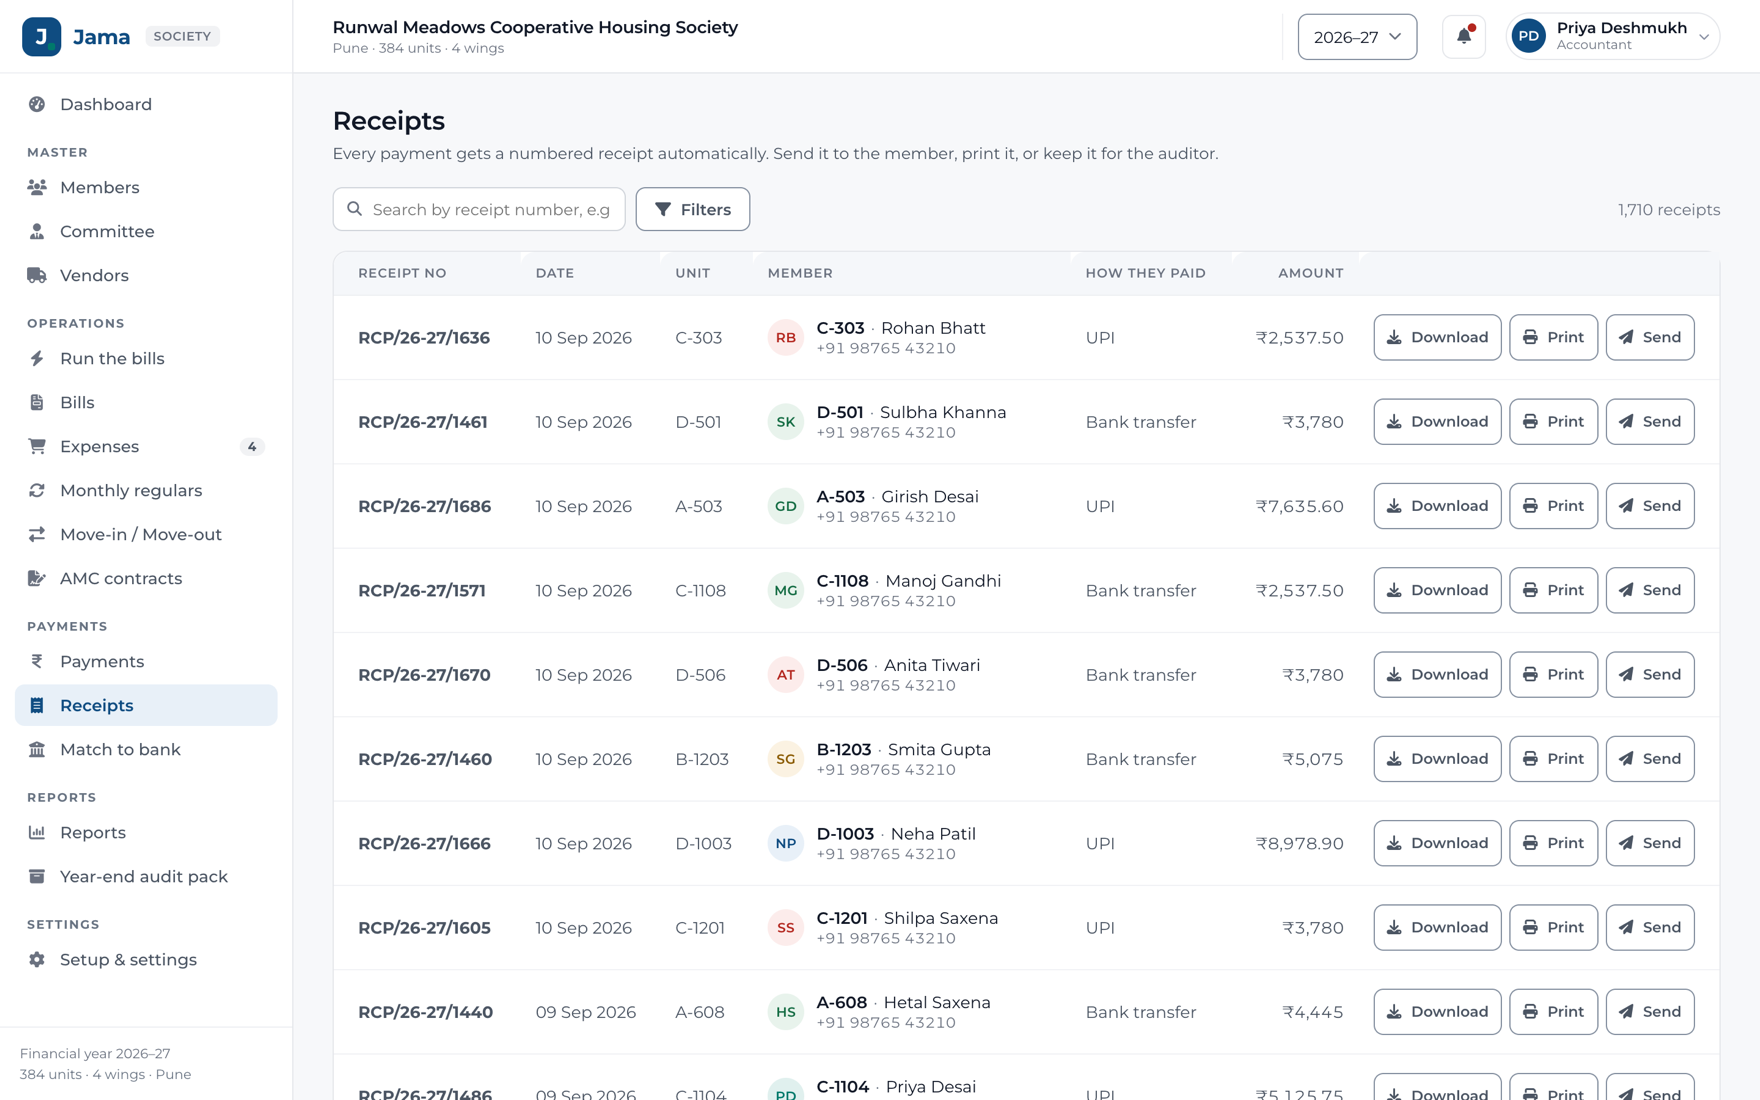The image size is (1760, 1100).
Task: Click the Vendors truck icon
Action: coord(37,275)
